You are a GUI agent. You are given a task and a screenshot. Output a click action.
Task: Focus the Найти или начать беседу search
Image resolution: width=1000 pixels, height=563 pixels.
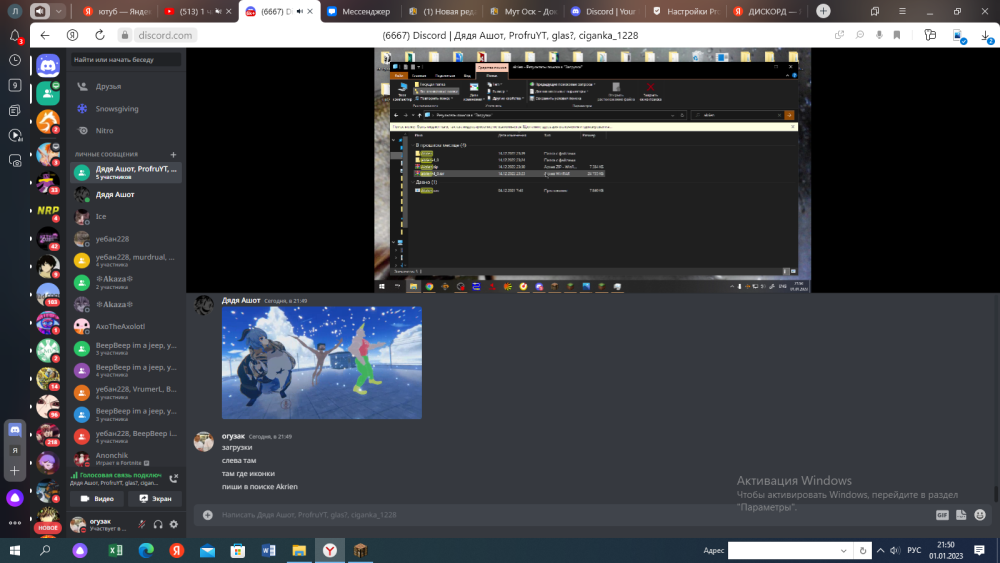tap(126, 59)
